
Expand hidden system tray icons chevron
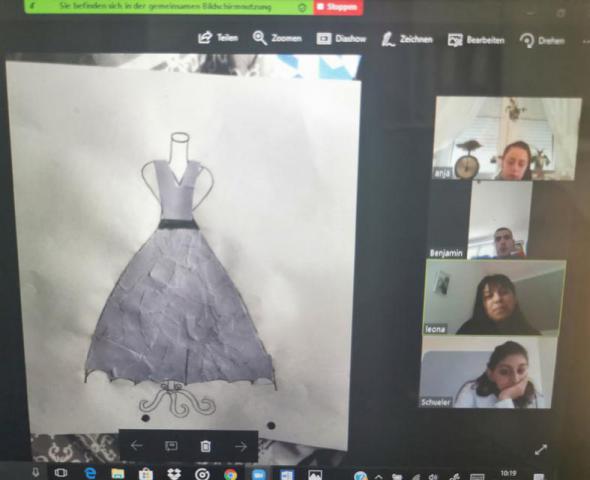(x=379, y=476)
